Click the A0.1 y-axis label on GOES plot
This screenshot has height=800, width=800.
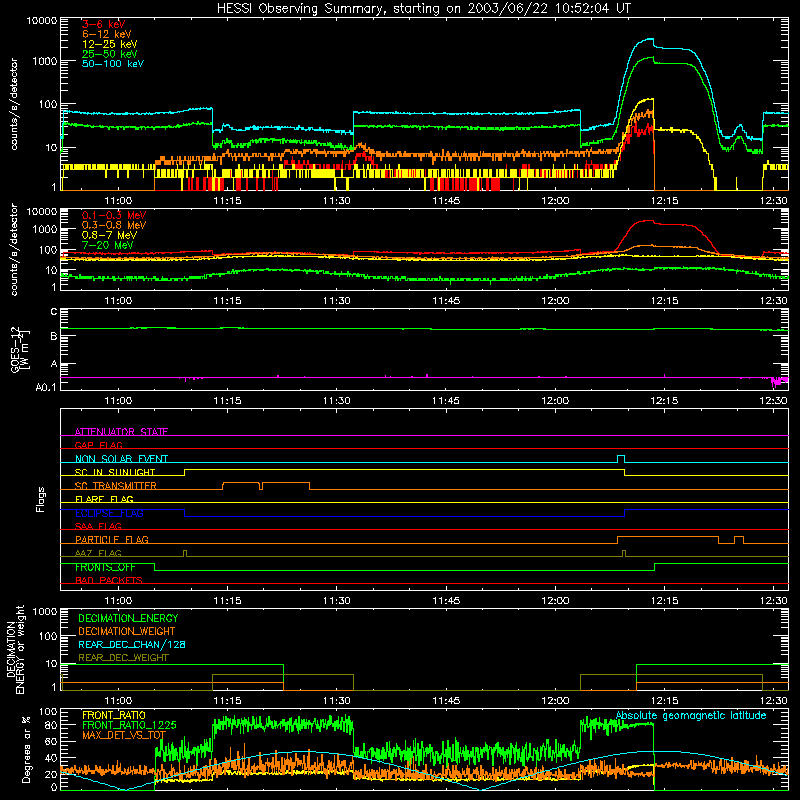(46, 387)
